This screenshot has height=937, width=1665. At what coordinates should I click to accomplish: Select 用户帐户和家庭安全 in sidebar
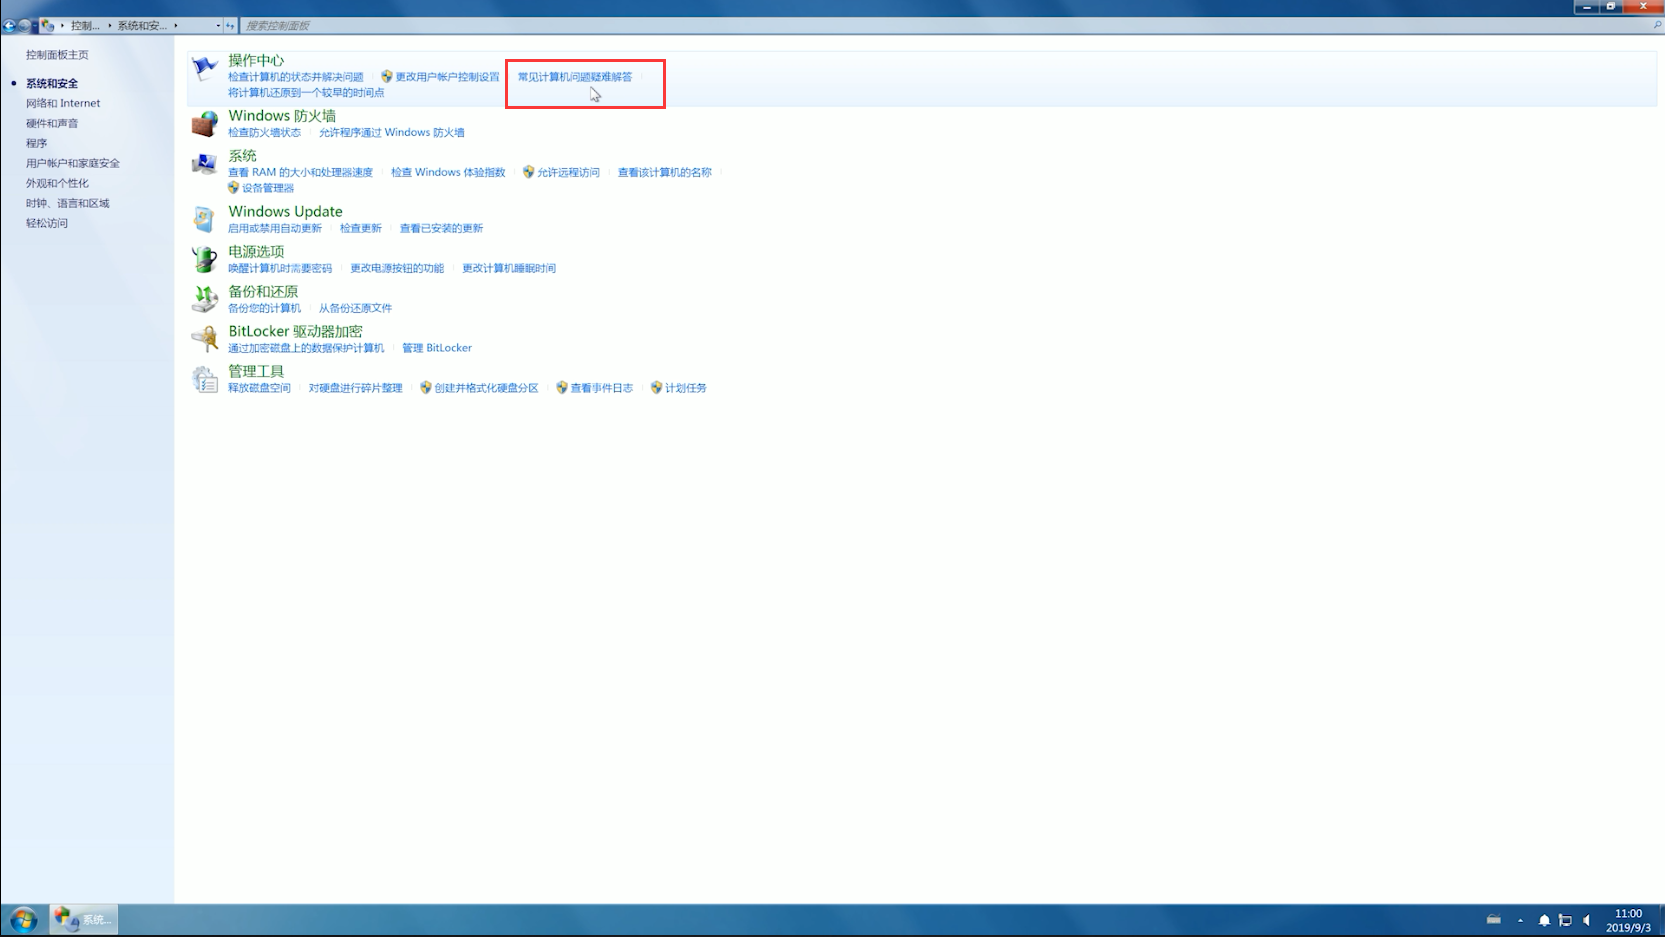coord(73,163)
